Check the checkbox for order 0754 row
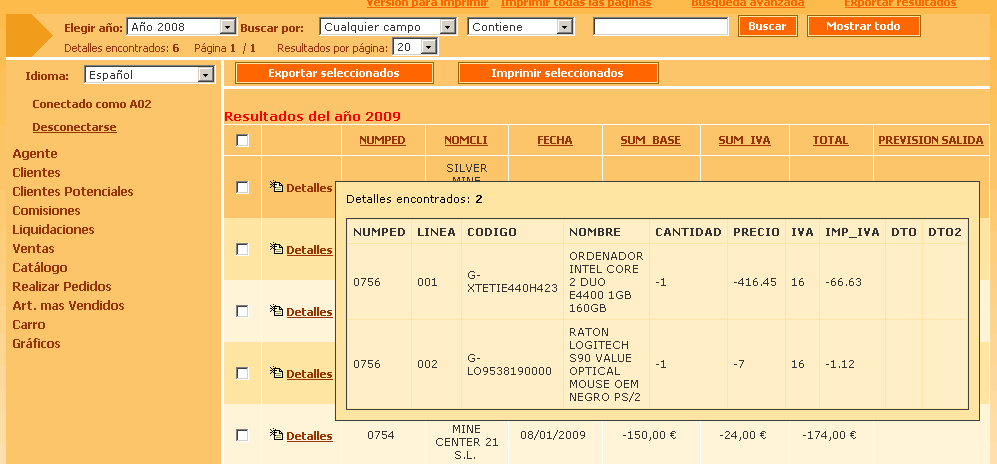This screenshot has height=464, width=997. coord(242,435)
